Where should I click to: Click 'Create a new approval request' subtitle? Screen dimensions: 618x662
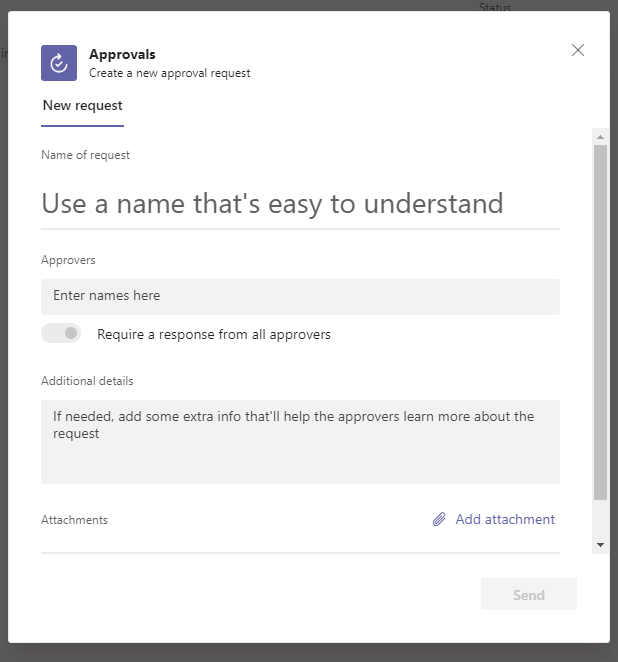pos(169,73)
